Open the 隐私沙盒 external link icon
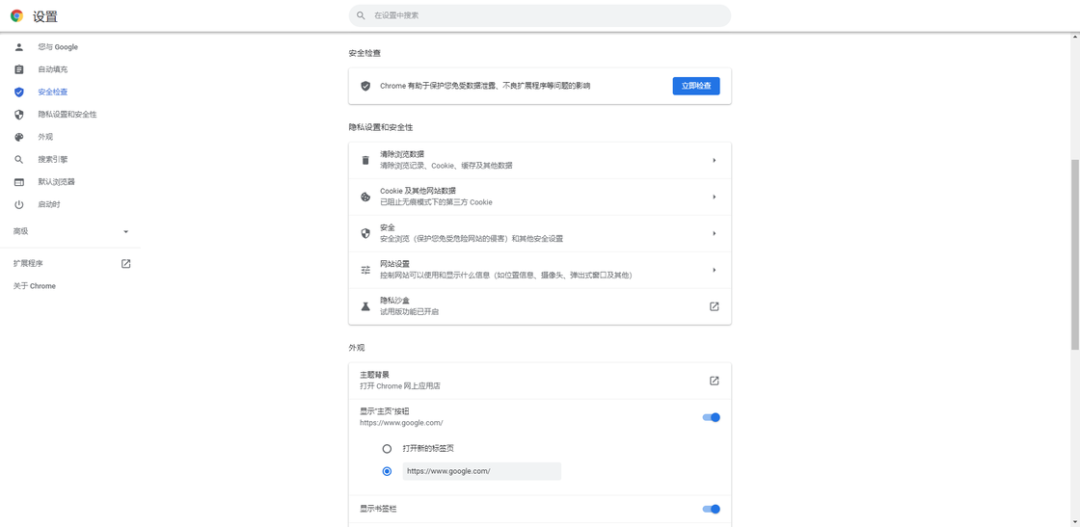The width and height of the screenshot is (1080, 527). point(714,306)
